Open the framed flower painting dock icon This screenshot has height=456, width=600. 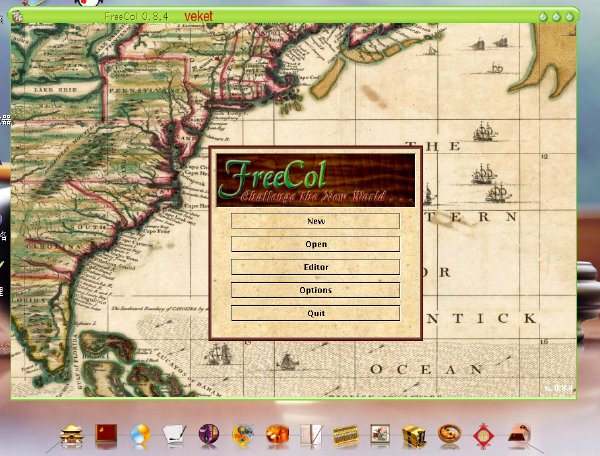[380, 434]
